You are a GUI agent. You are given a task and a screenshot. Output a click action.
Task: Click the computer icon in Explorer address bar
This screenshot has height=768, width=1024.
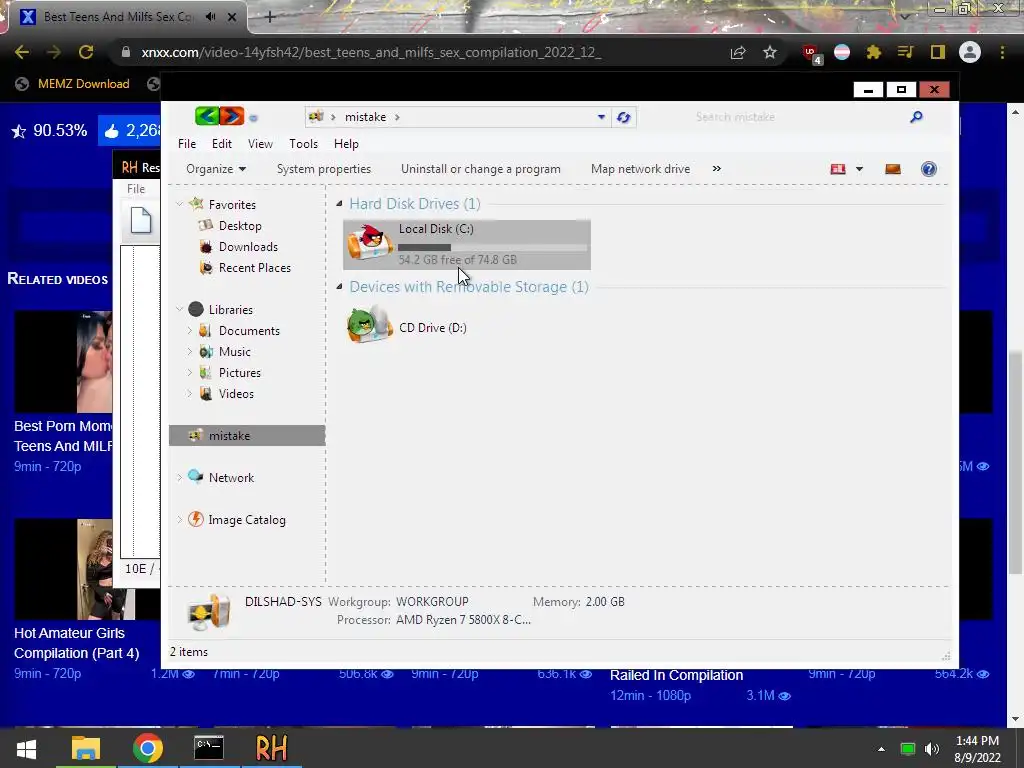[316, 117]
